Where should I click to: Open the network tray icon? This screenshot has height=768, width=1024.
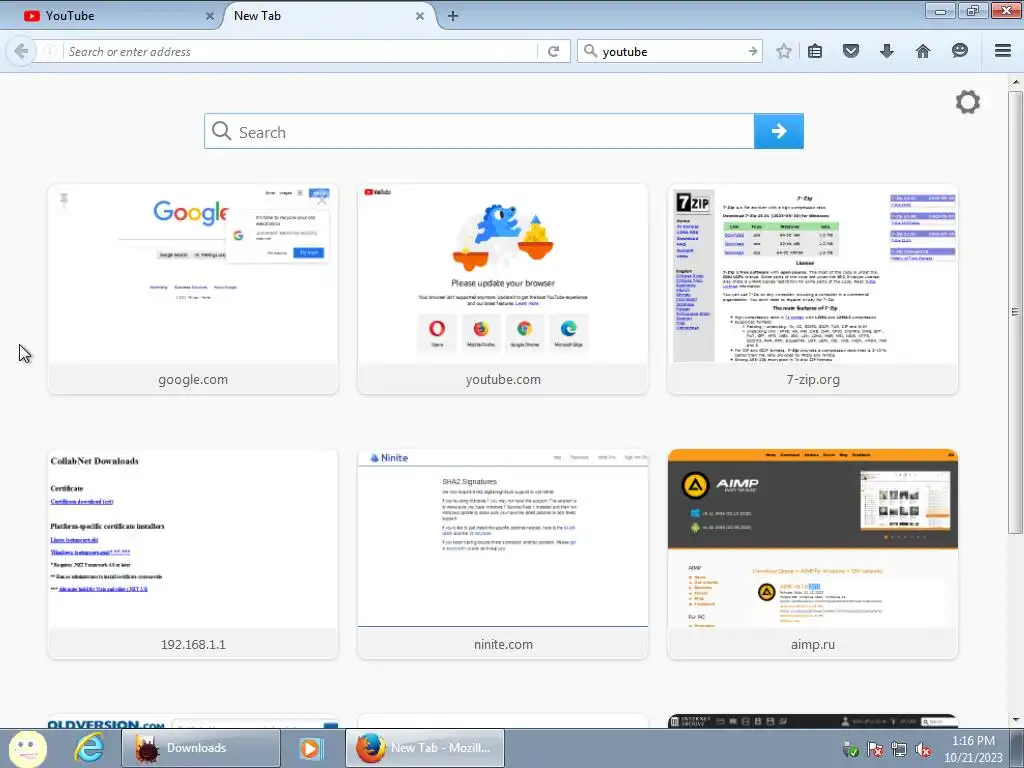(x=899, y=750)
